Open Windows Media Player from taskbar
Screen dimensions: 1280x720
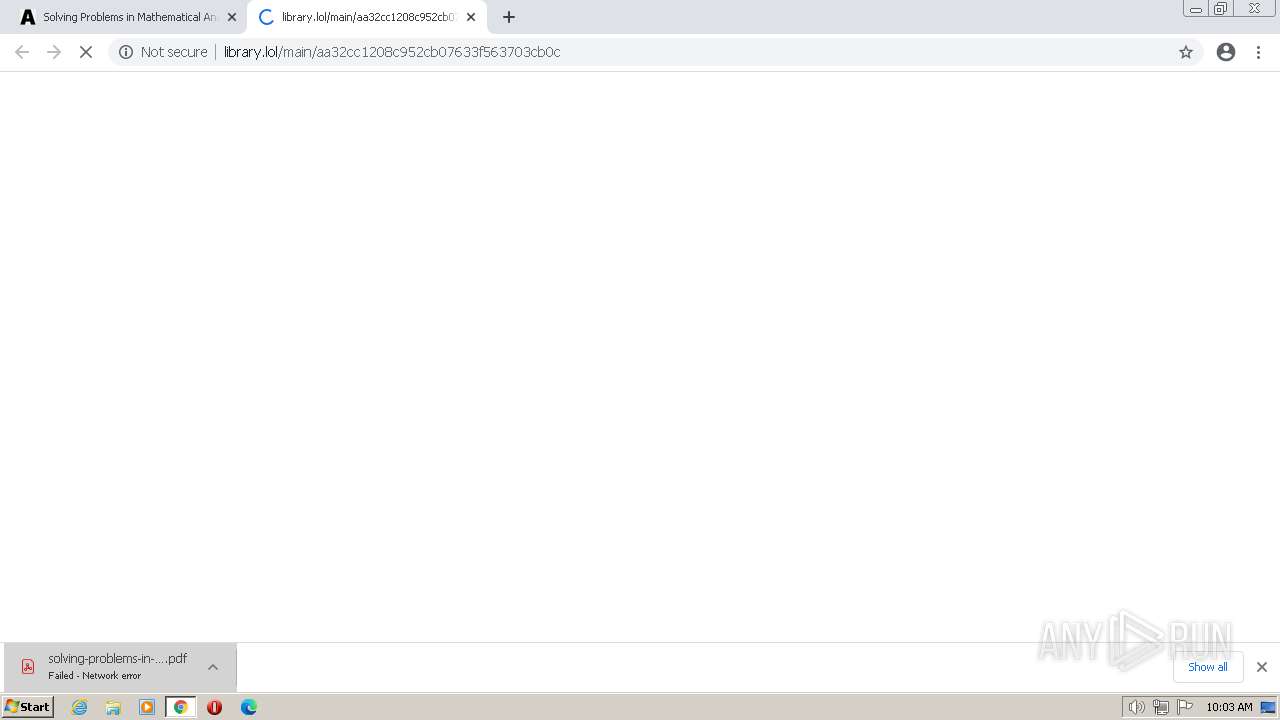[x=147, y=707]
